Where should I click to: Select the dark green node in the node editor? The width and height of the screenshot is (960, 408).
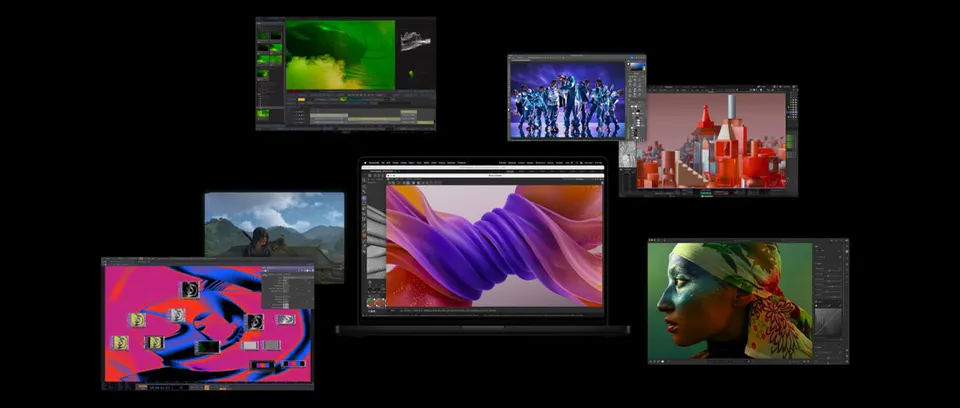tap(208, 347)
